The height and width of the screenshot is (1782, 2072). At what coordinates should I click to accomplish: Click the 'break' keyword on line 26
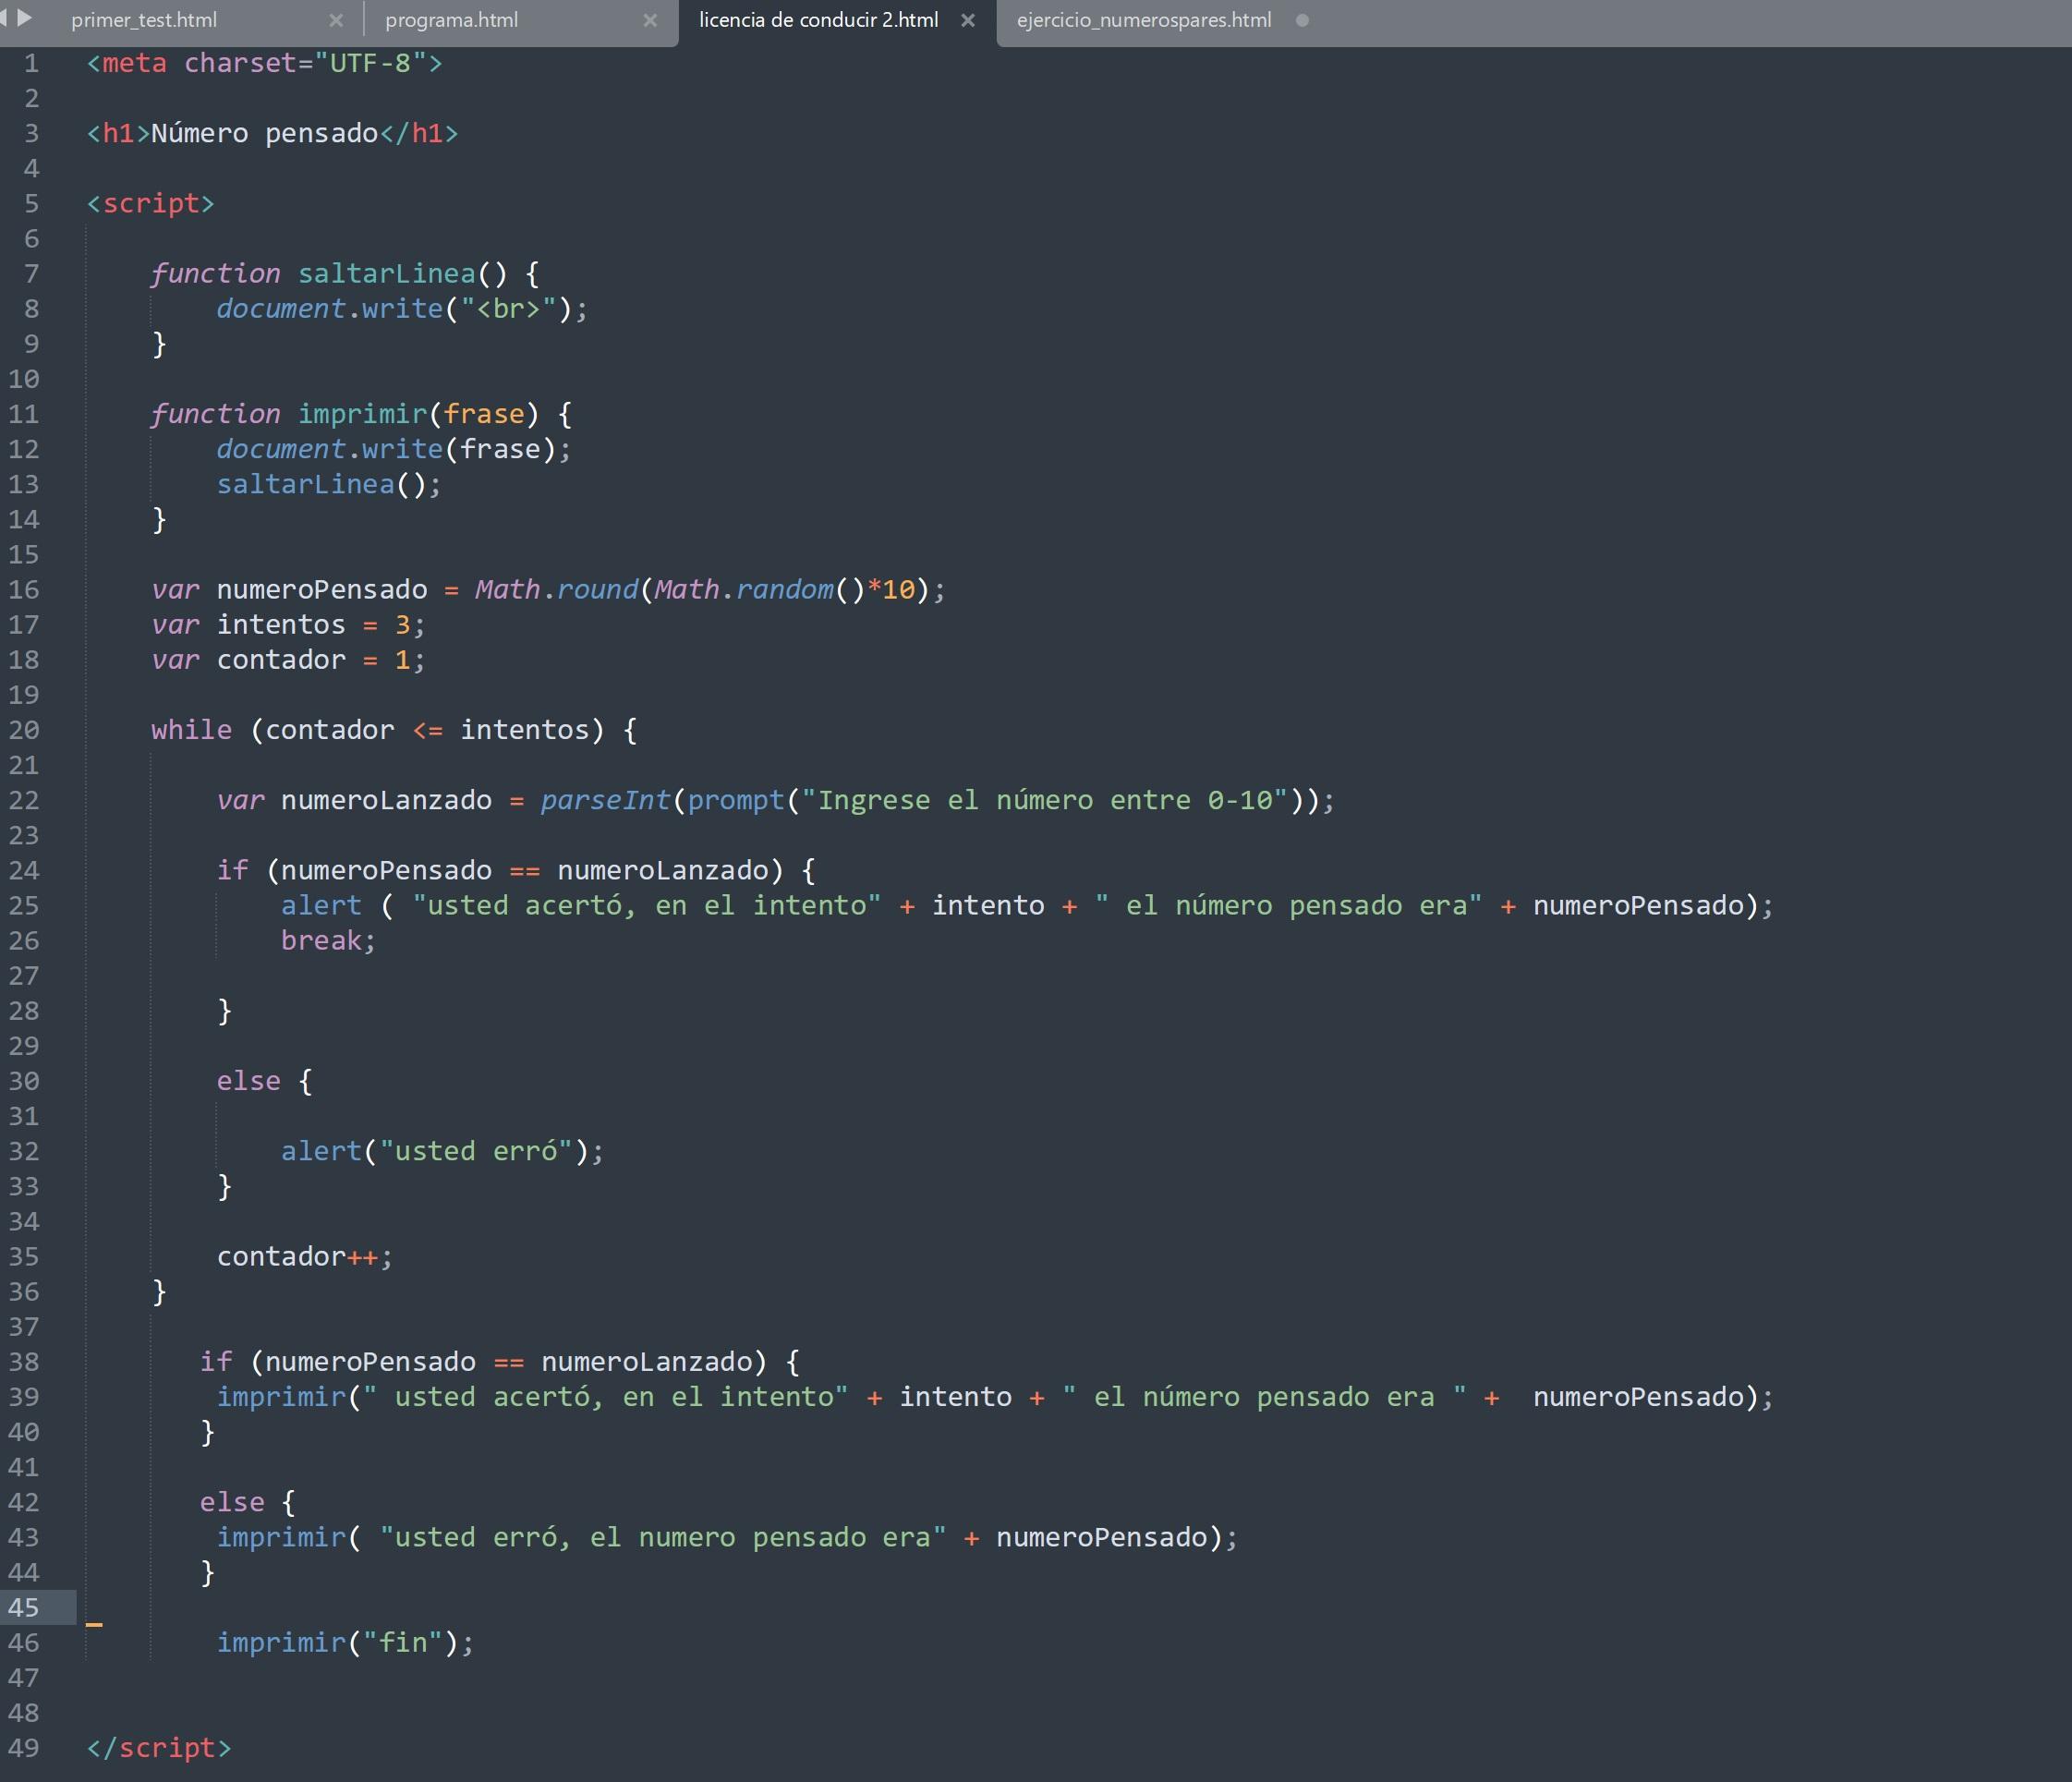pos(321,940)
